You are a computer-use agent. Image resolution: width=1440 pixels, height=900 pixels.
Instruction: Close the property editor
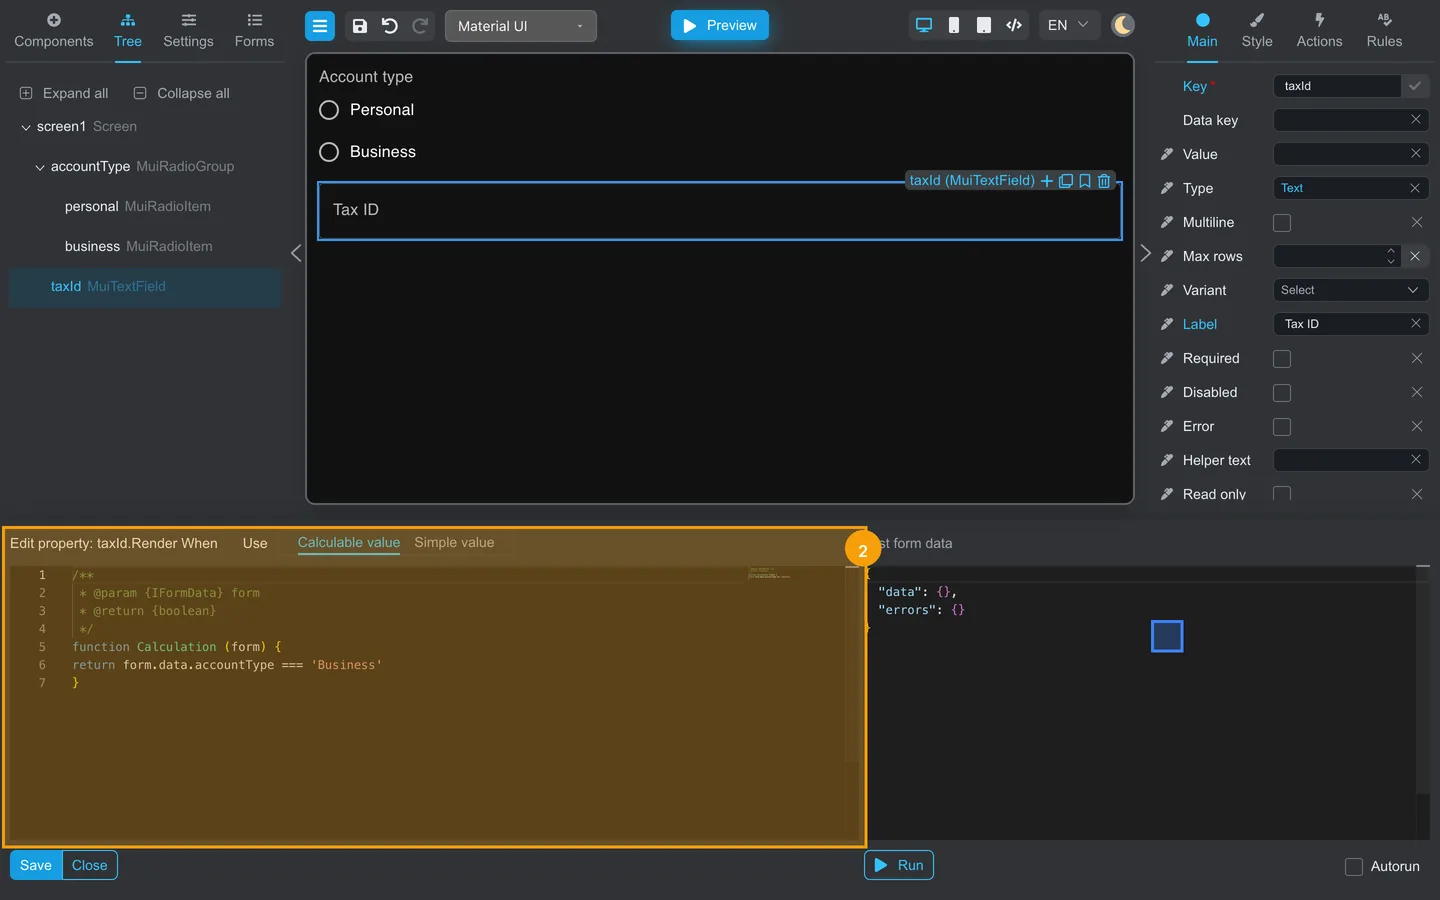pyautogui.click(x=90, y=865)
